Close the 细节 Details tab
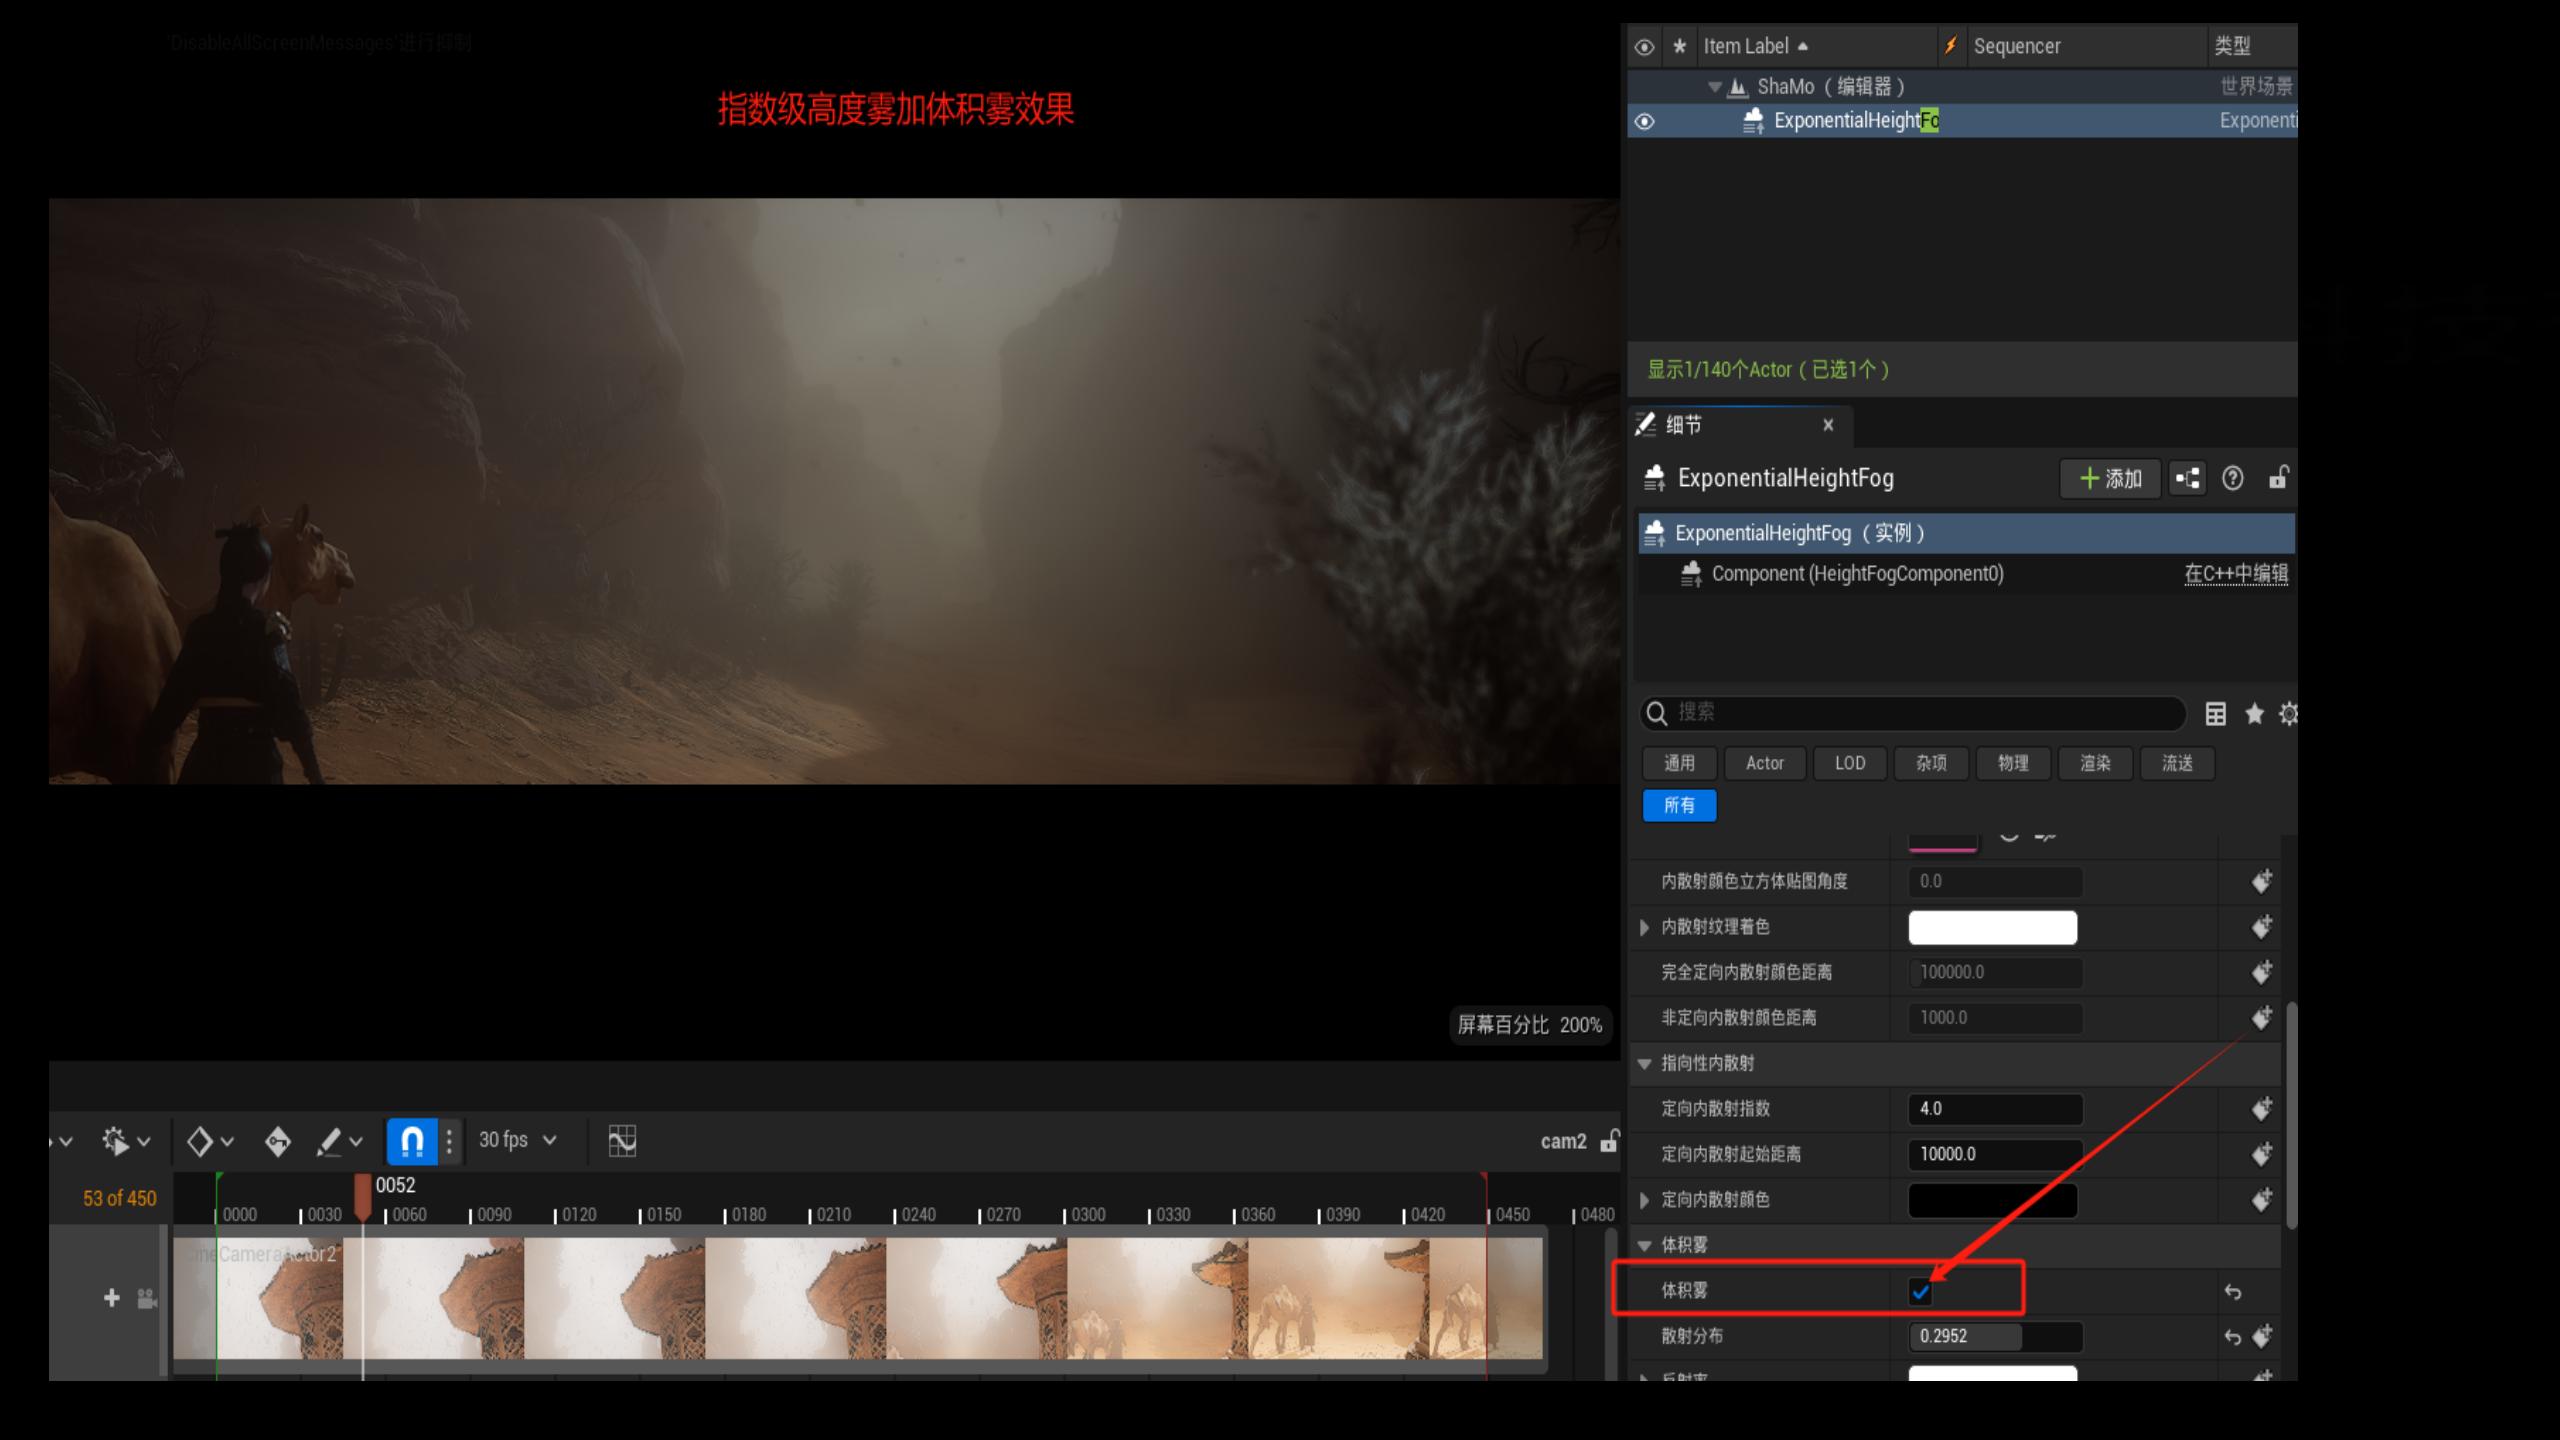2560x1440 pixels. coord(1828,425)
